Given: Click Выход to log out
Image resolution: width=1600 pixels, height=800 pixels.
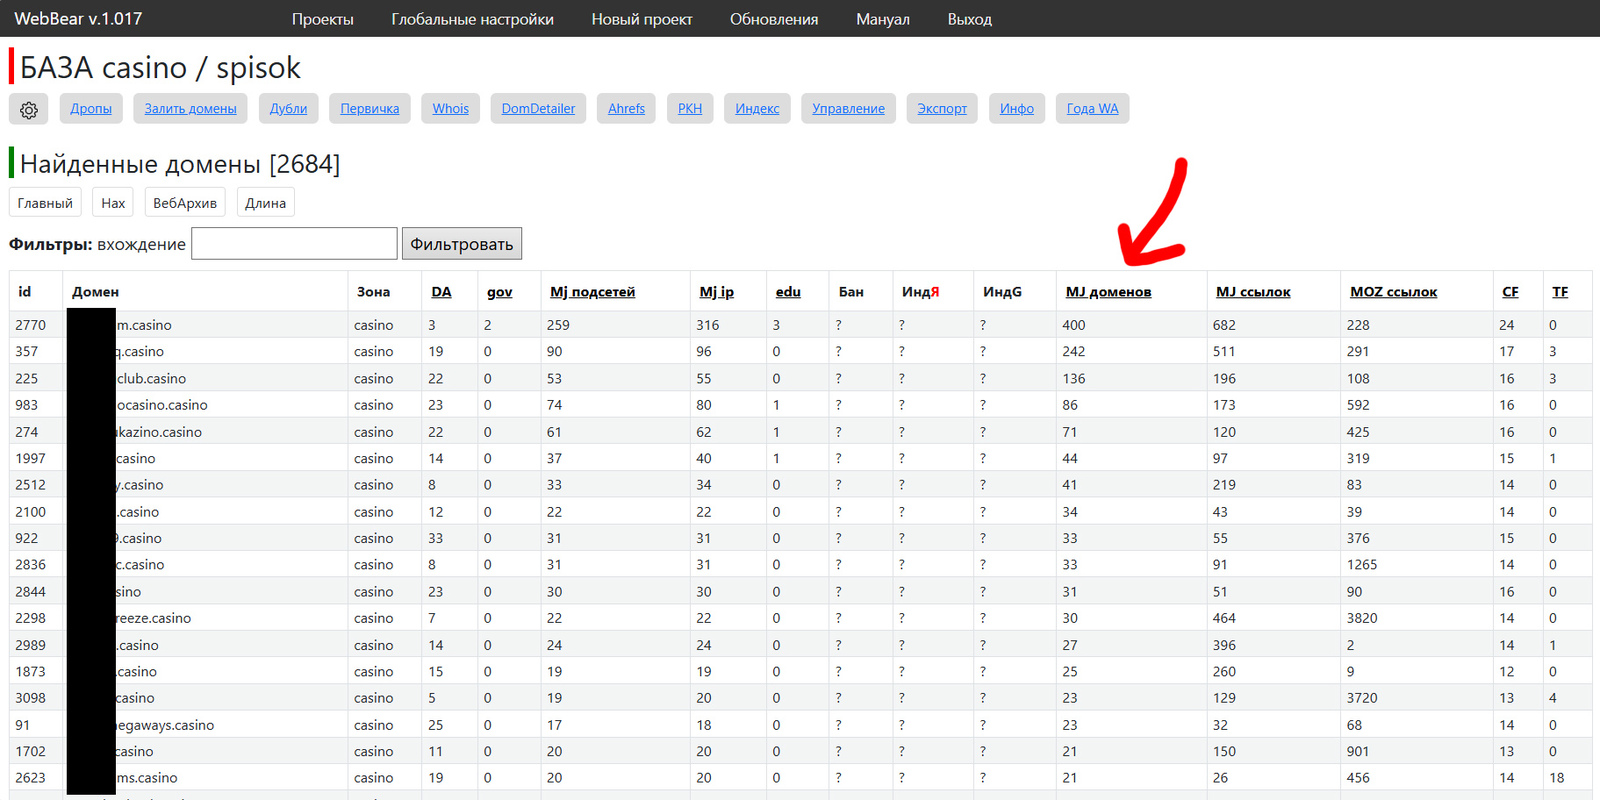Looking at the screenshot, I should [969, 19].
